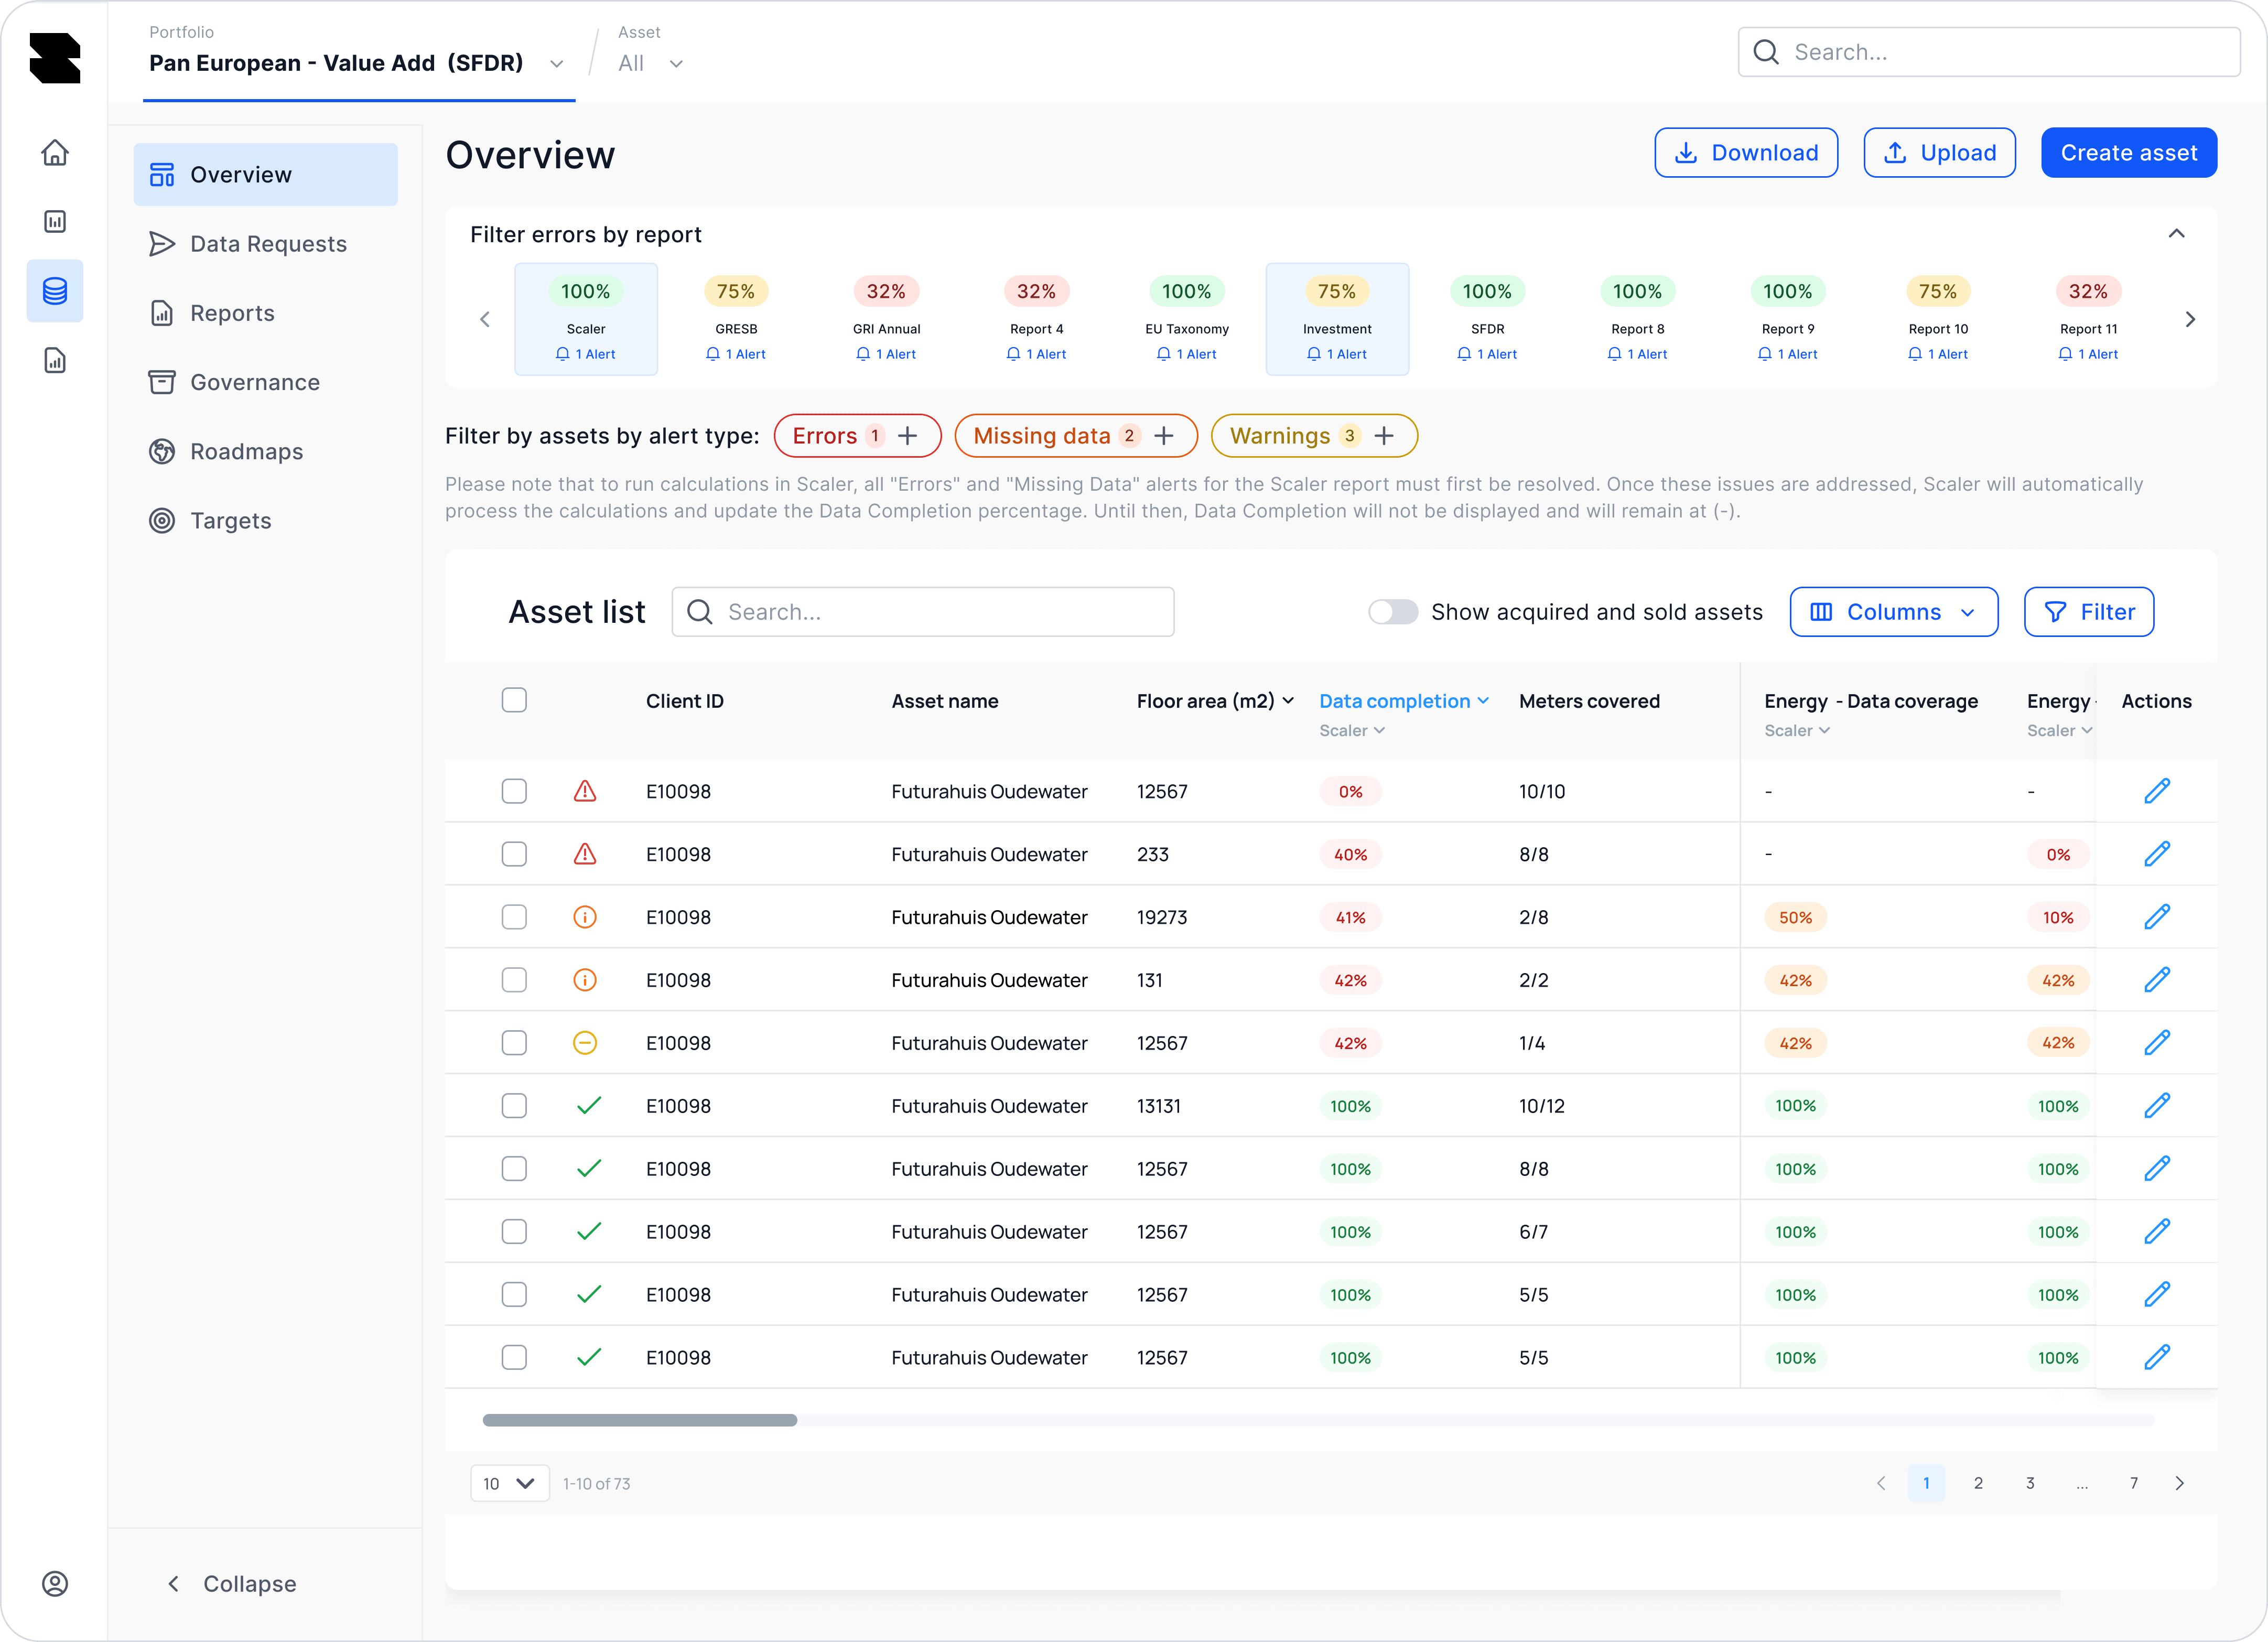
Task: Open the Asset All dropdown
Action: pos(651,64)
